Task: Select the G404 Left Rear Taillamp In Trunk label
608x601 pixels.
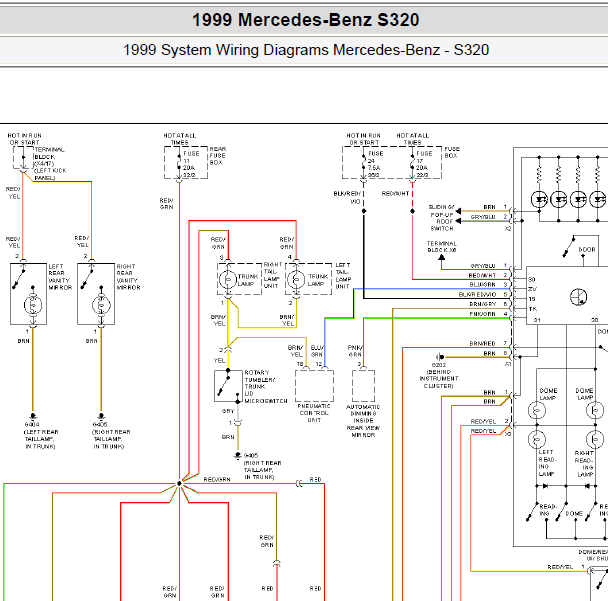Action: tap(41, 436)
